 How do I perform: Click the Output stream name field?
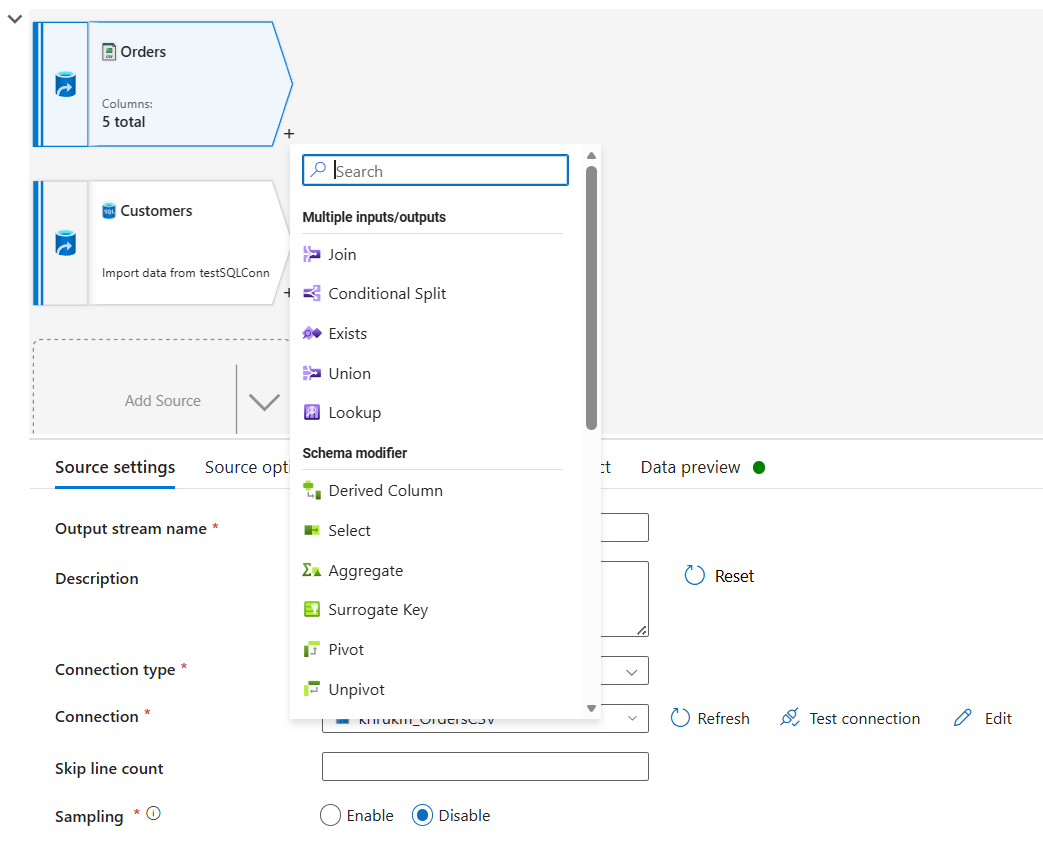tap(625, 527)
